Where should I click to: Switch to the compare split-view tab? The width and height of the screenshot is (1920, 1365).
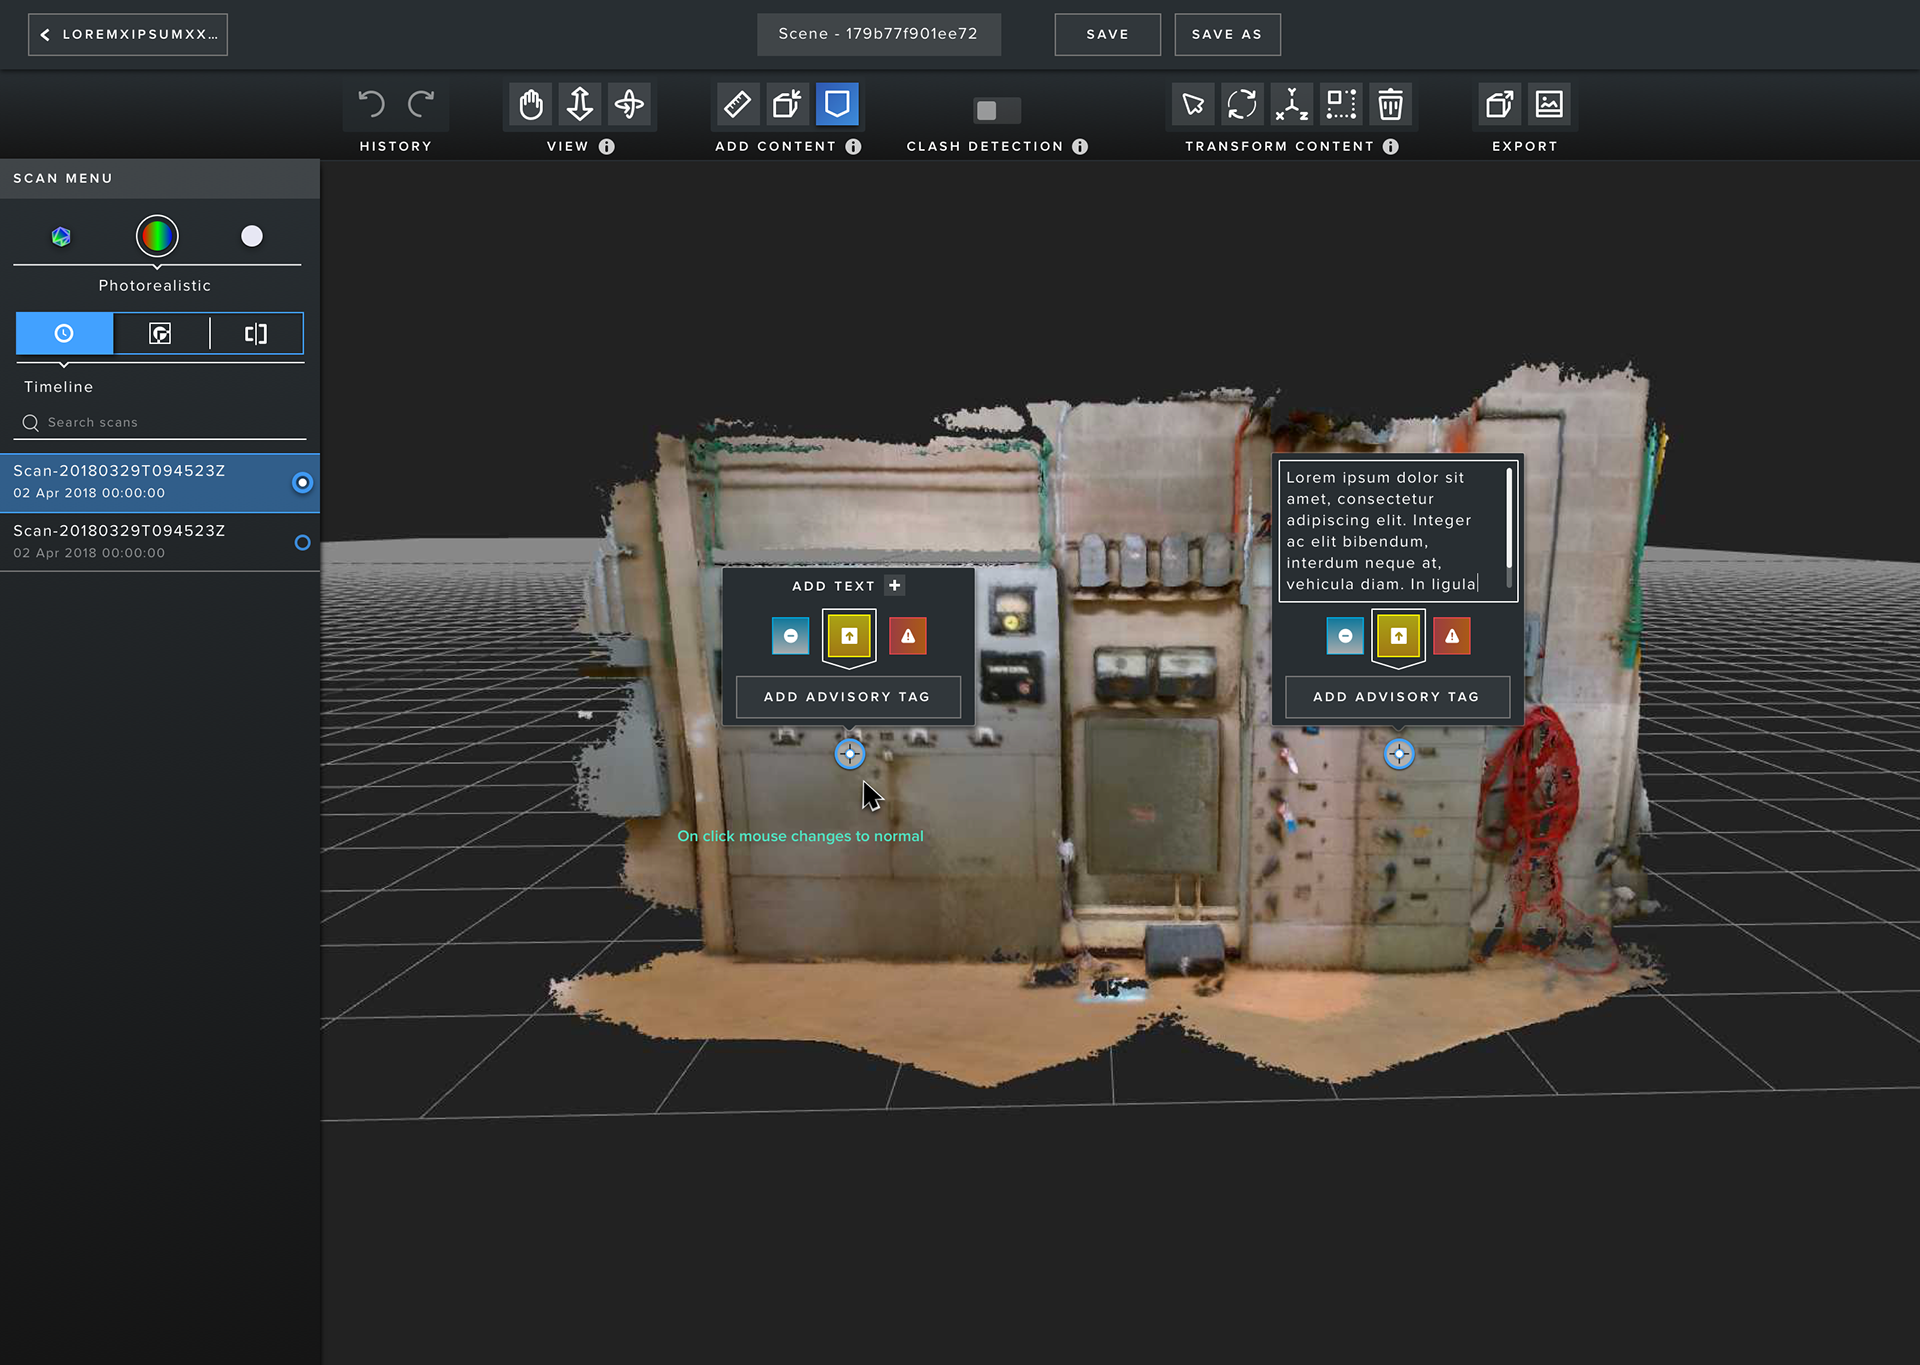pos(256,333)
